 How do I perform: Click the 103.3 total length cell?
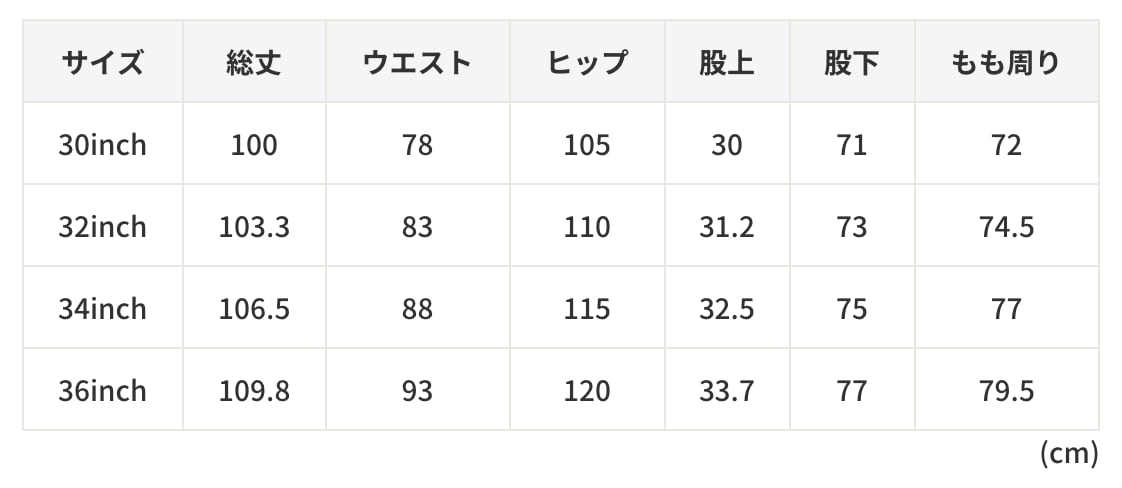coord(254,227)
